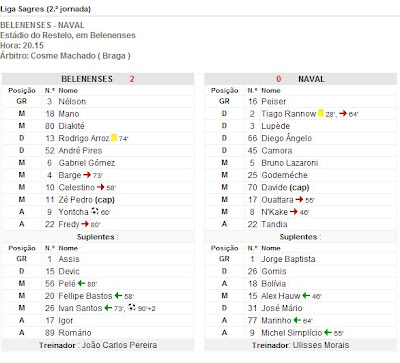Screen dimensions: 400x363
Task: Click coach name João Carlos Pereira
Action: (x=119, y=345)
